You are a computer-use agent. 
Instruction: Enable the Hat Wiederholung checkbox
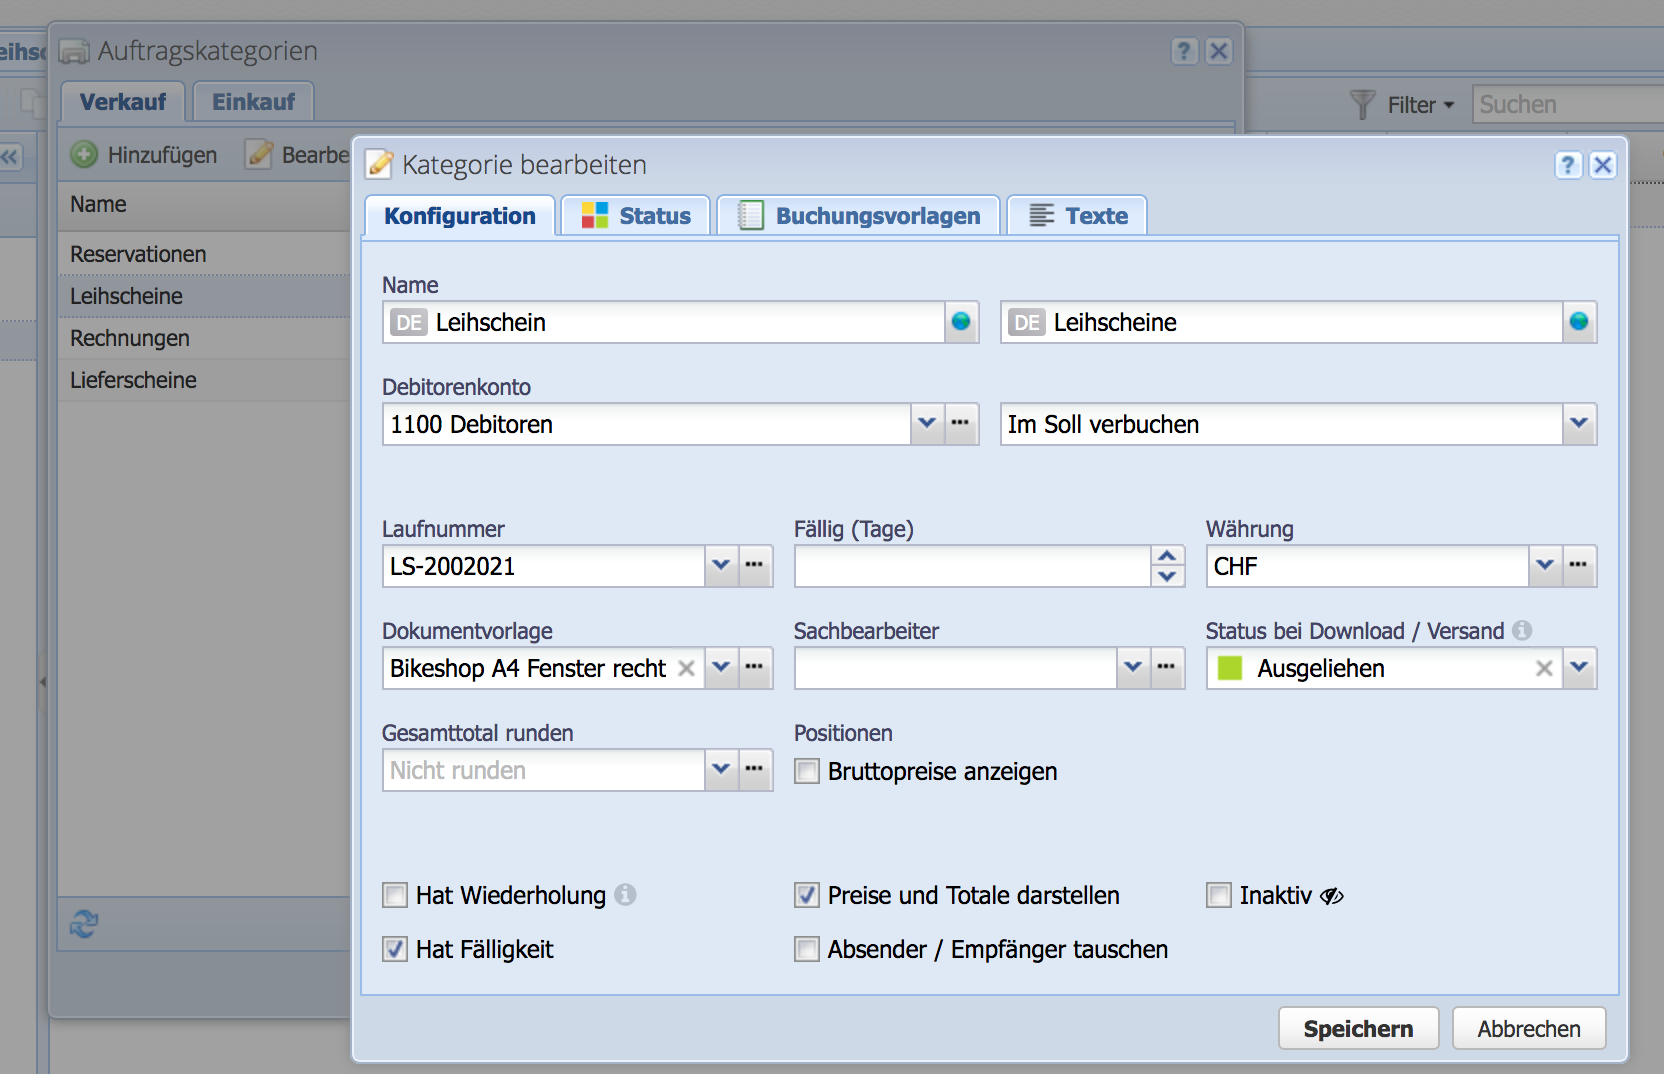pos(395,895)
